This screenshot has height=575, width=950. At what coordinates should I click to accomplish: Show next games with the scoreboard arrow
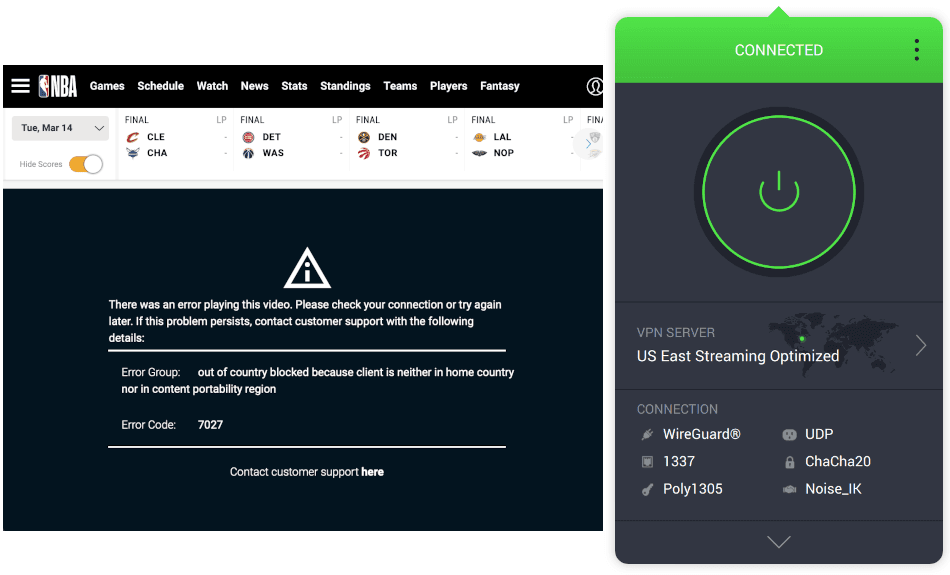(x=588, y=144)
